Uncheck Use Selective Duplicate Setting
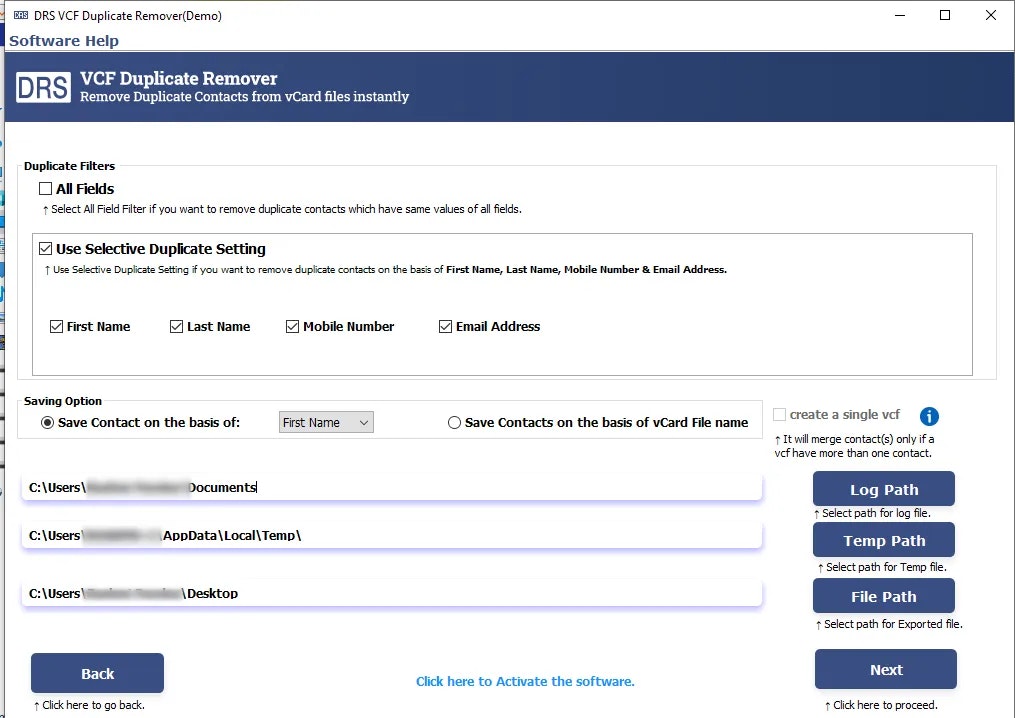 pos(45,249)
